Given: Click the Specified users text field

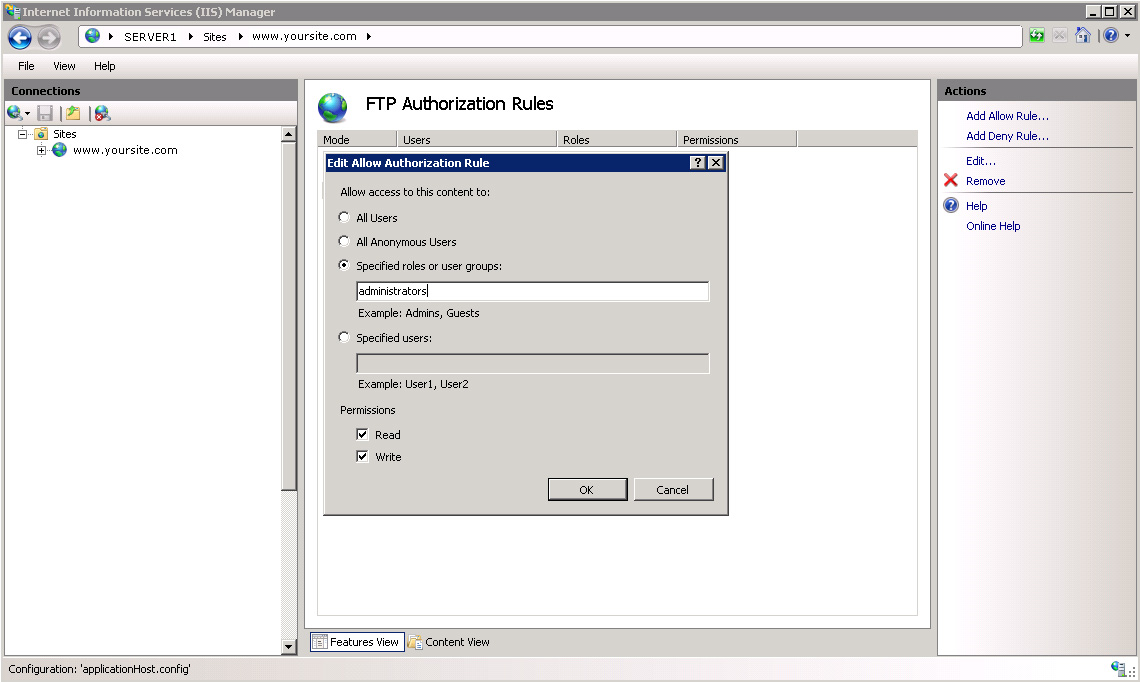Looking at the screenshot, I should pos(532,364).
